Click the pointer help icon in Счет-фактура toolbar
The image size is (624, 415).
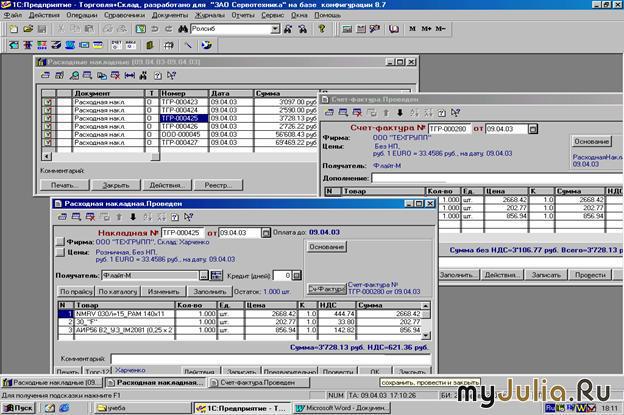click(456, 113)
